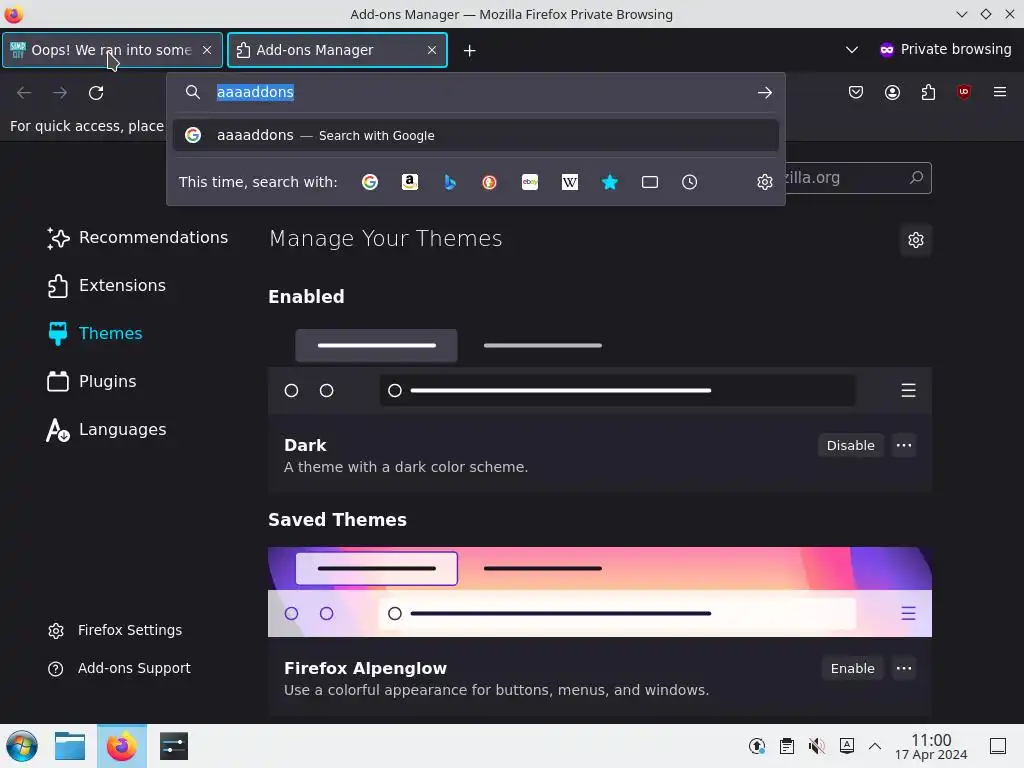
Task: Open the keyboard layout tray icon
Action: 846,746
